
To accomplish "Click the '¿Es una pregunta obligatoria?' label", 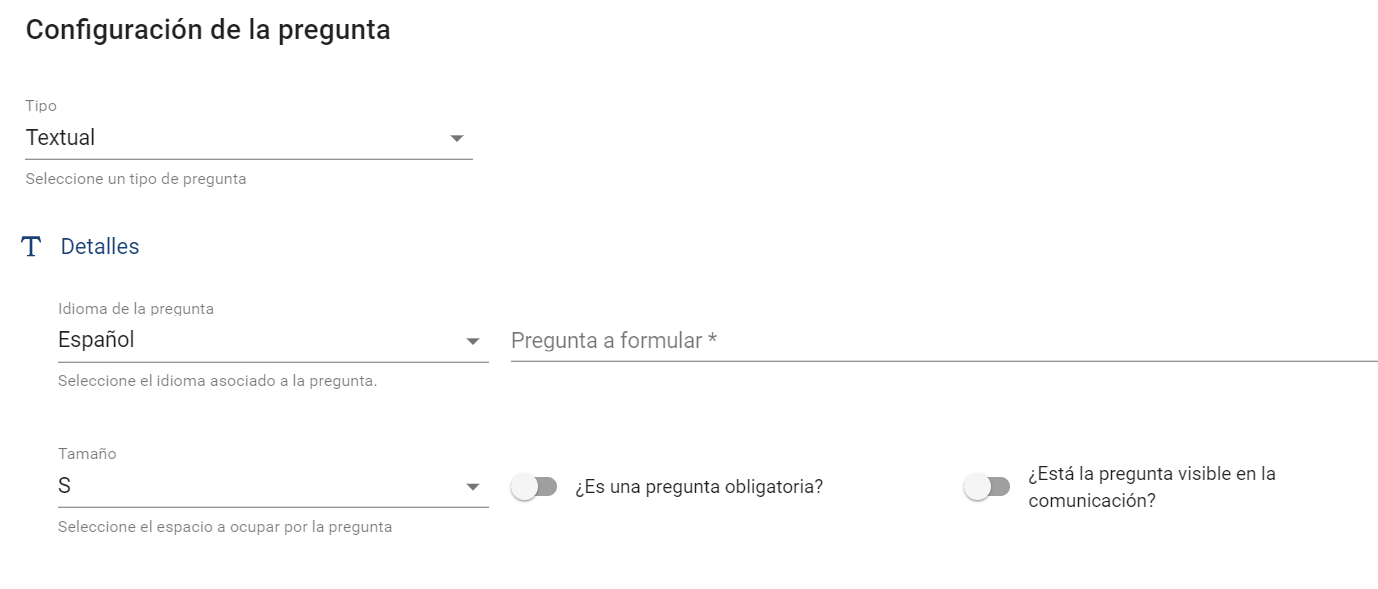I will [x=698, y=487].
